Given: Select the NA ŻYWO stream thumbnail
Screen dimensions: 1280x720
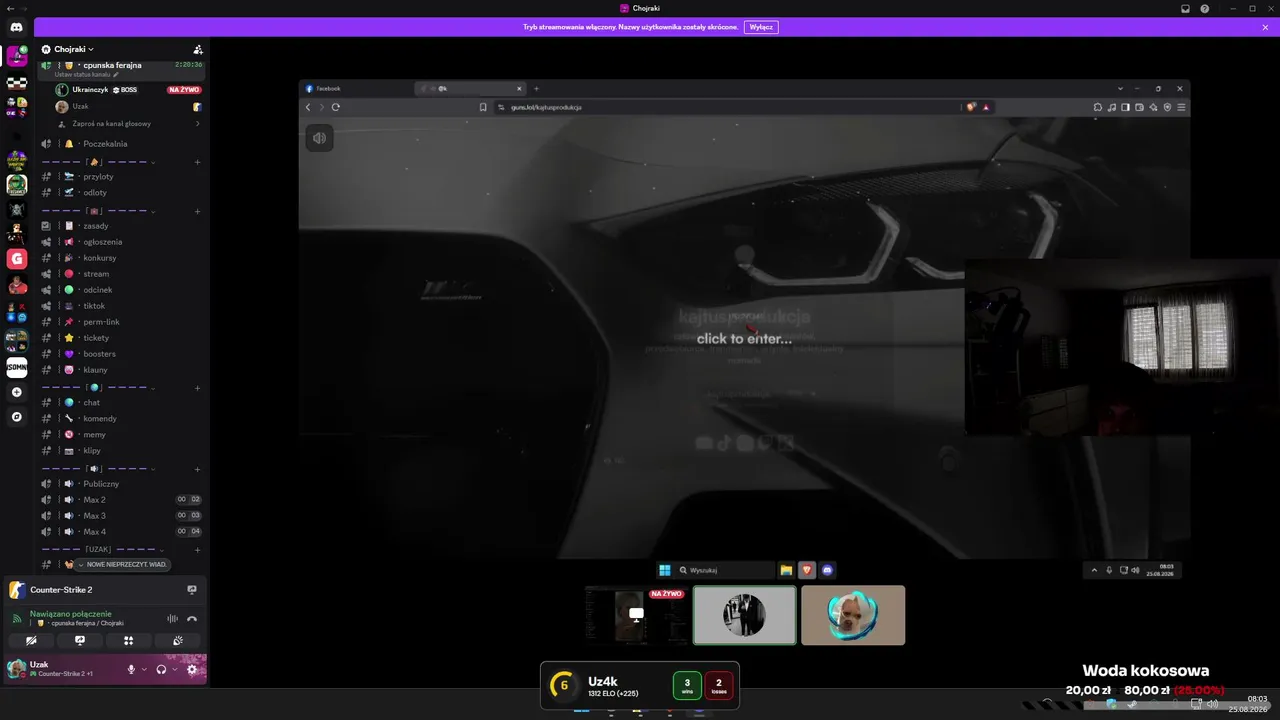Looking at the screenshot, I should click(637, 615).
